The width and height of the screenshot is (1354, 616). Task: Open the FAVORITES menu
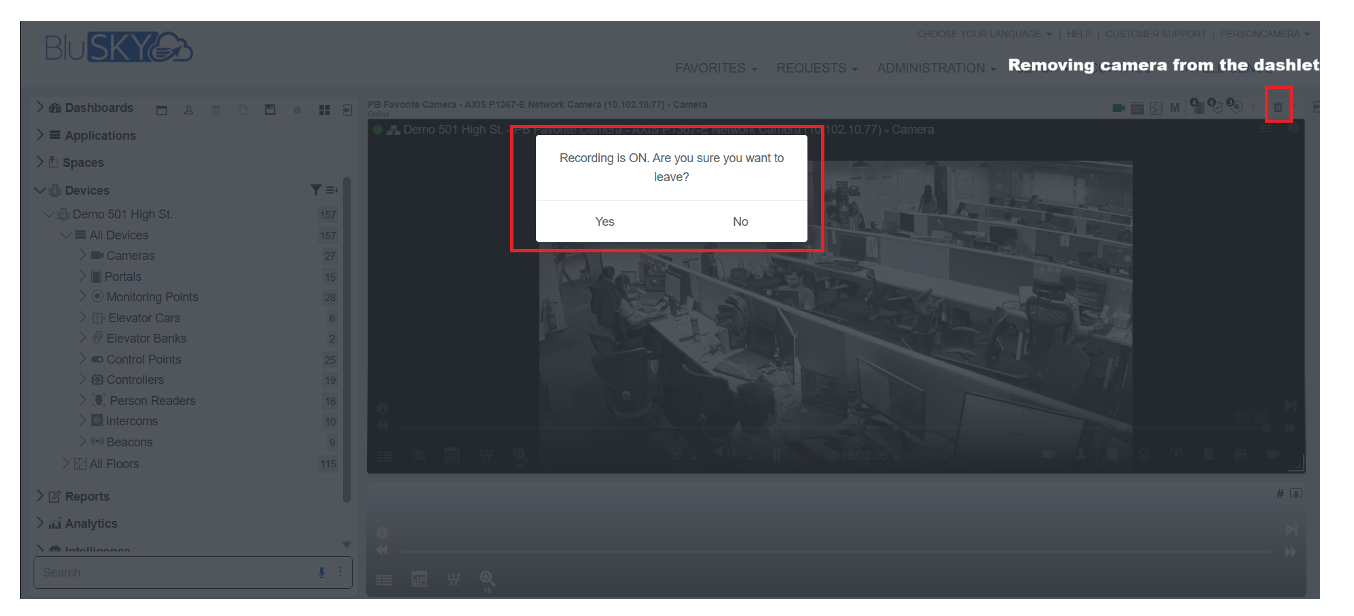coord(710,68)
